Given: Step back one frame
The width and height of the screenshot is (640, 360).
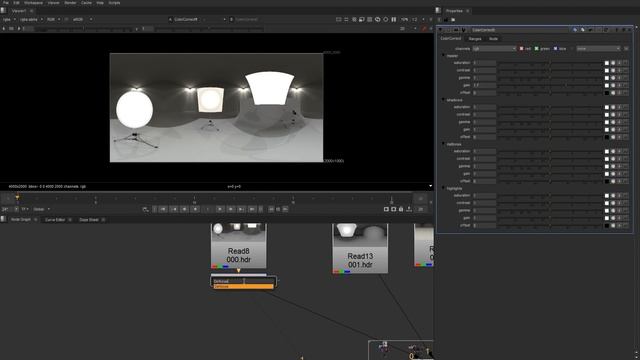Looking at the screenshot, I should [184, 209].
